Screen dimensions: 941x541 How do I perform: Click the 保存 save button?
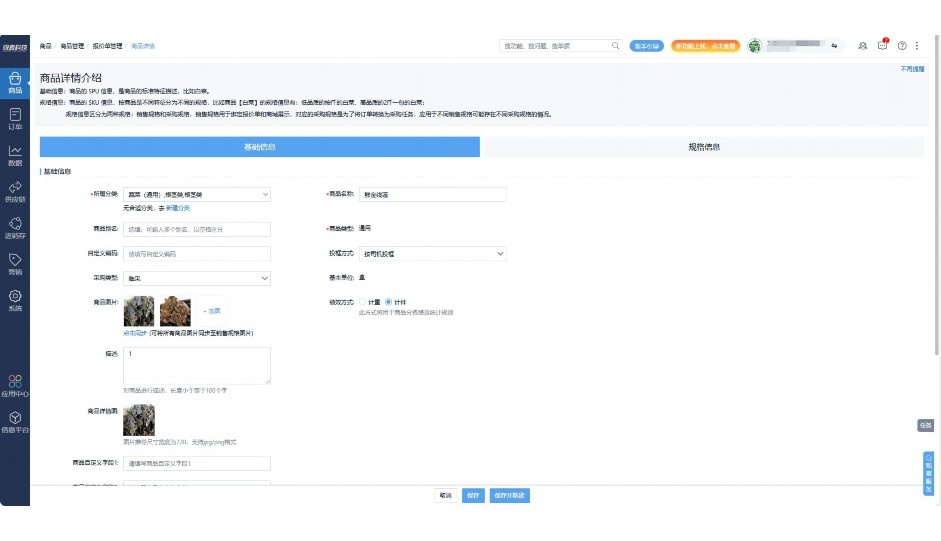coord(473,495)
